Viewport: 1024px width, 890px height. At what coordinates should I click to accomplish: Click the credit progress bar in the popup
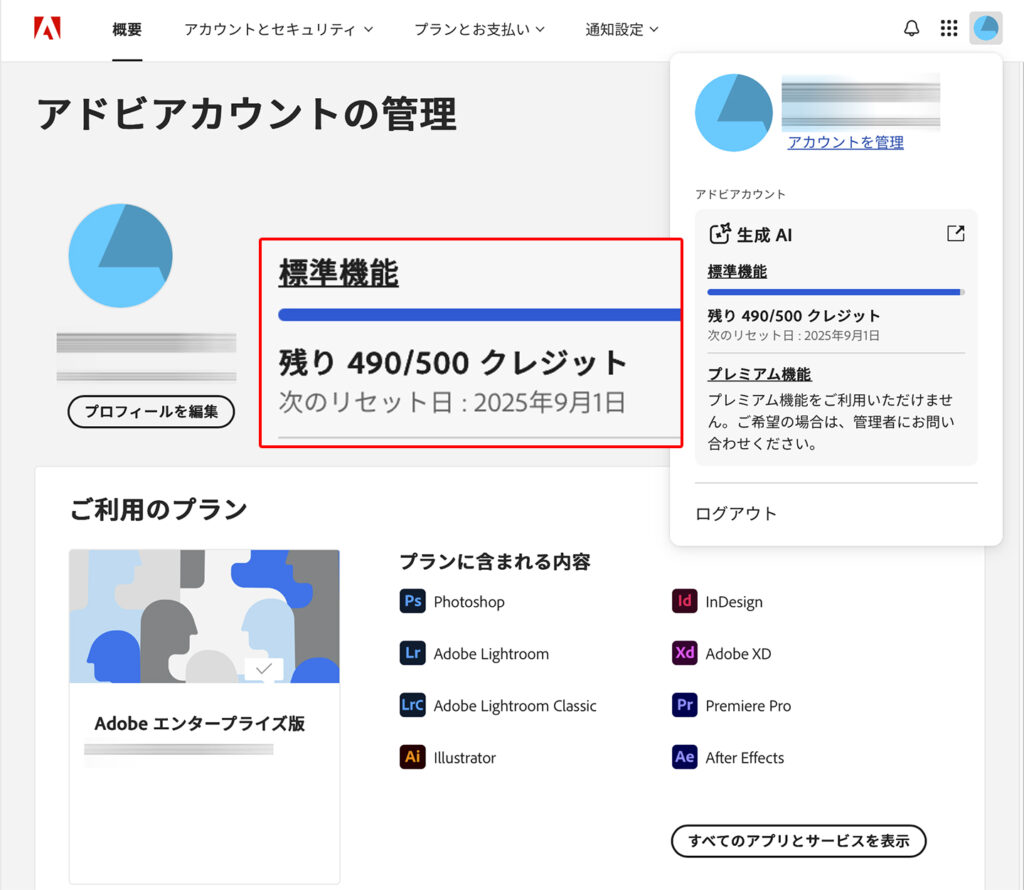[836, 293]
